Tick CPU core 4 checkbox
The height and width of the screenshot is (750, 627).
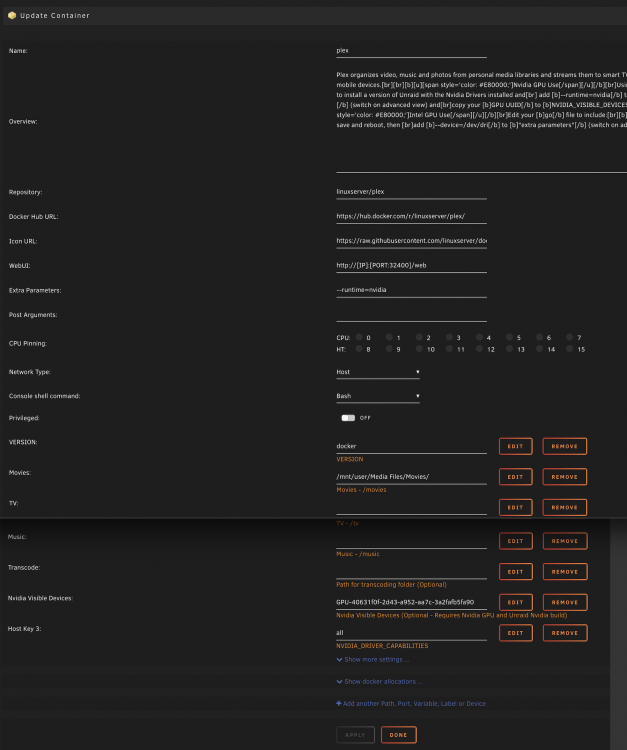480,337
